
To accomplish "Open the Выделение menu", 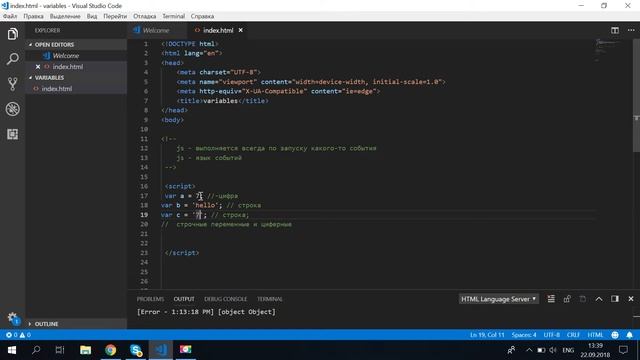I will 65,16.
